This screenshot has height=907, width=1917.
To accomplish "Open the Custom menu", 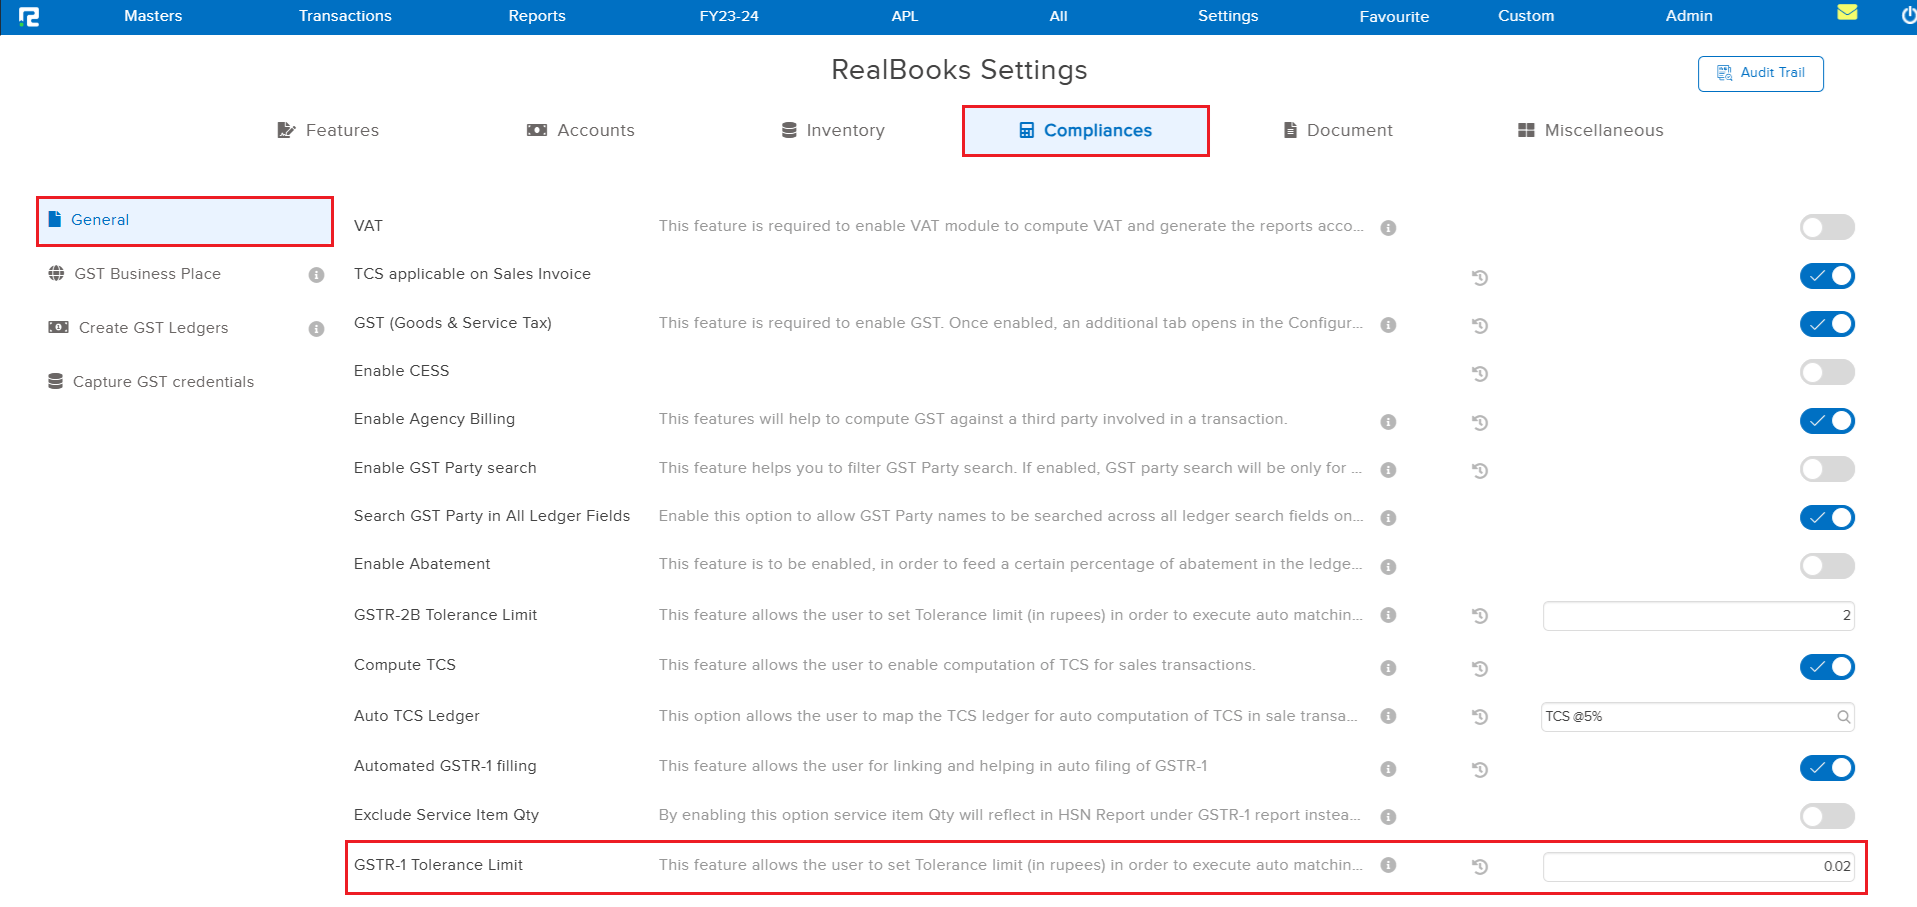I will coord(1526,16).
